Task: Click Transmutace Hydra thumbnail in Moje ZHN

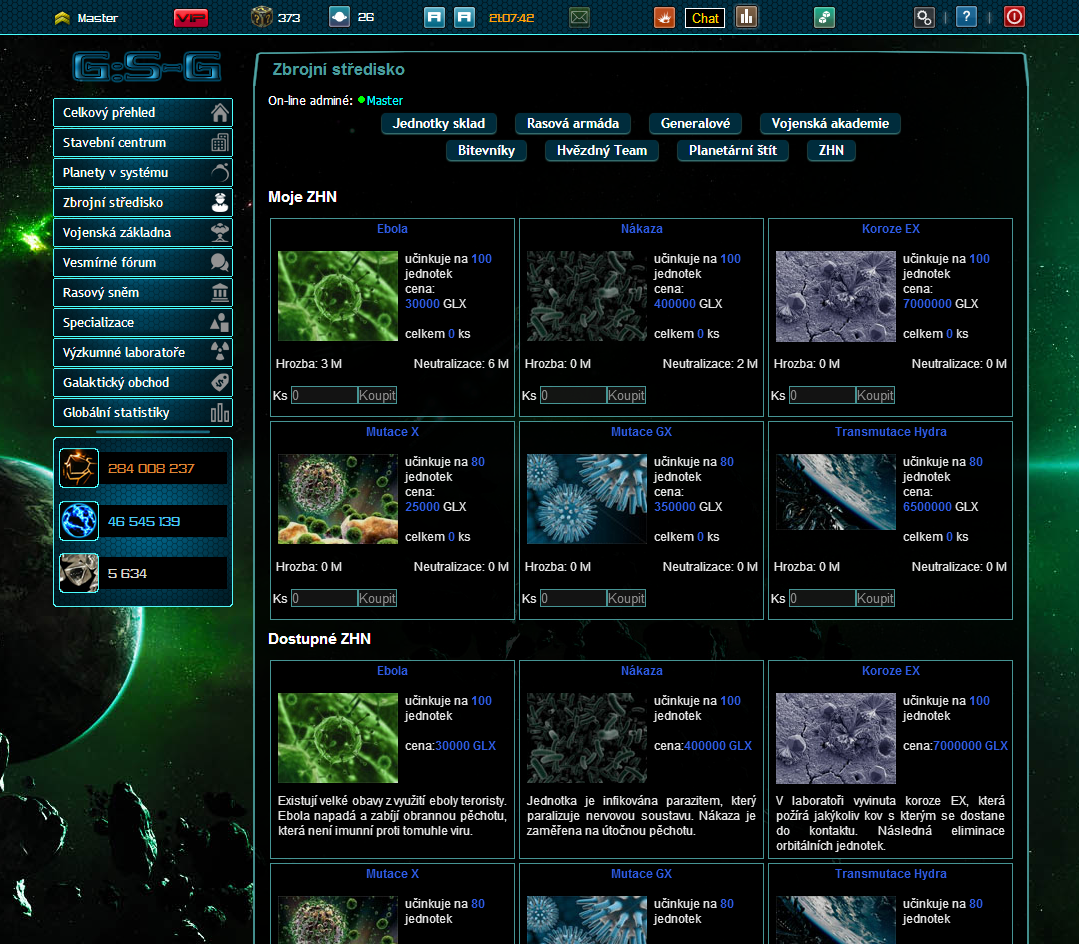Action: point(836,492)
